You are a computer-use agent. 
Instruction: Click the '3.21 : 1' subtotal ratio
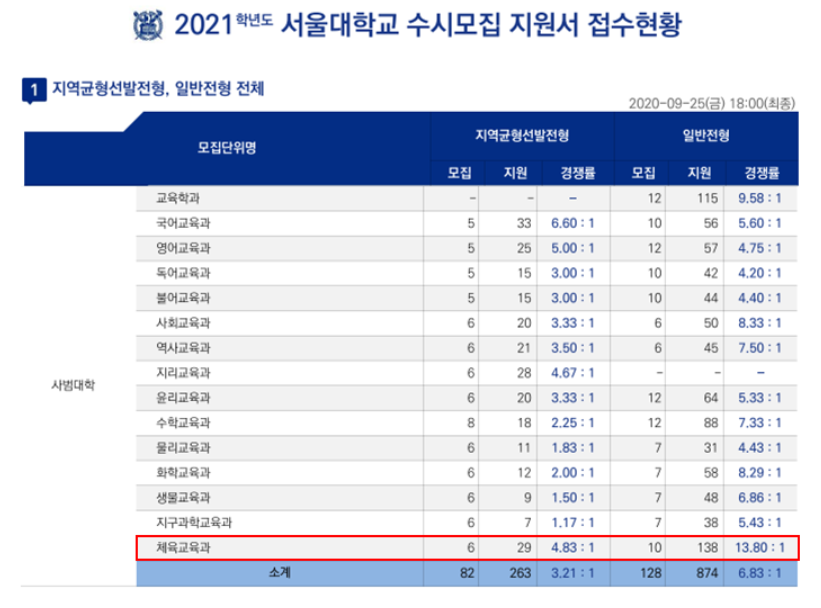pyautogui.click(x=572, y=573)
